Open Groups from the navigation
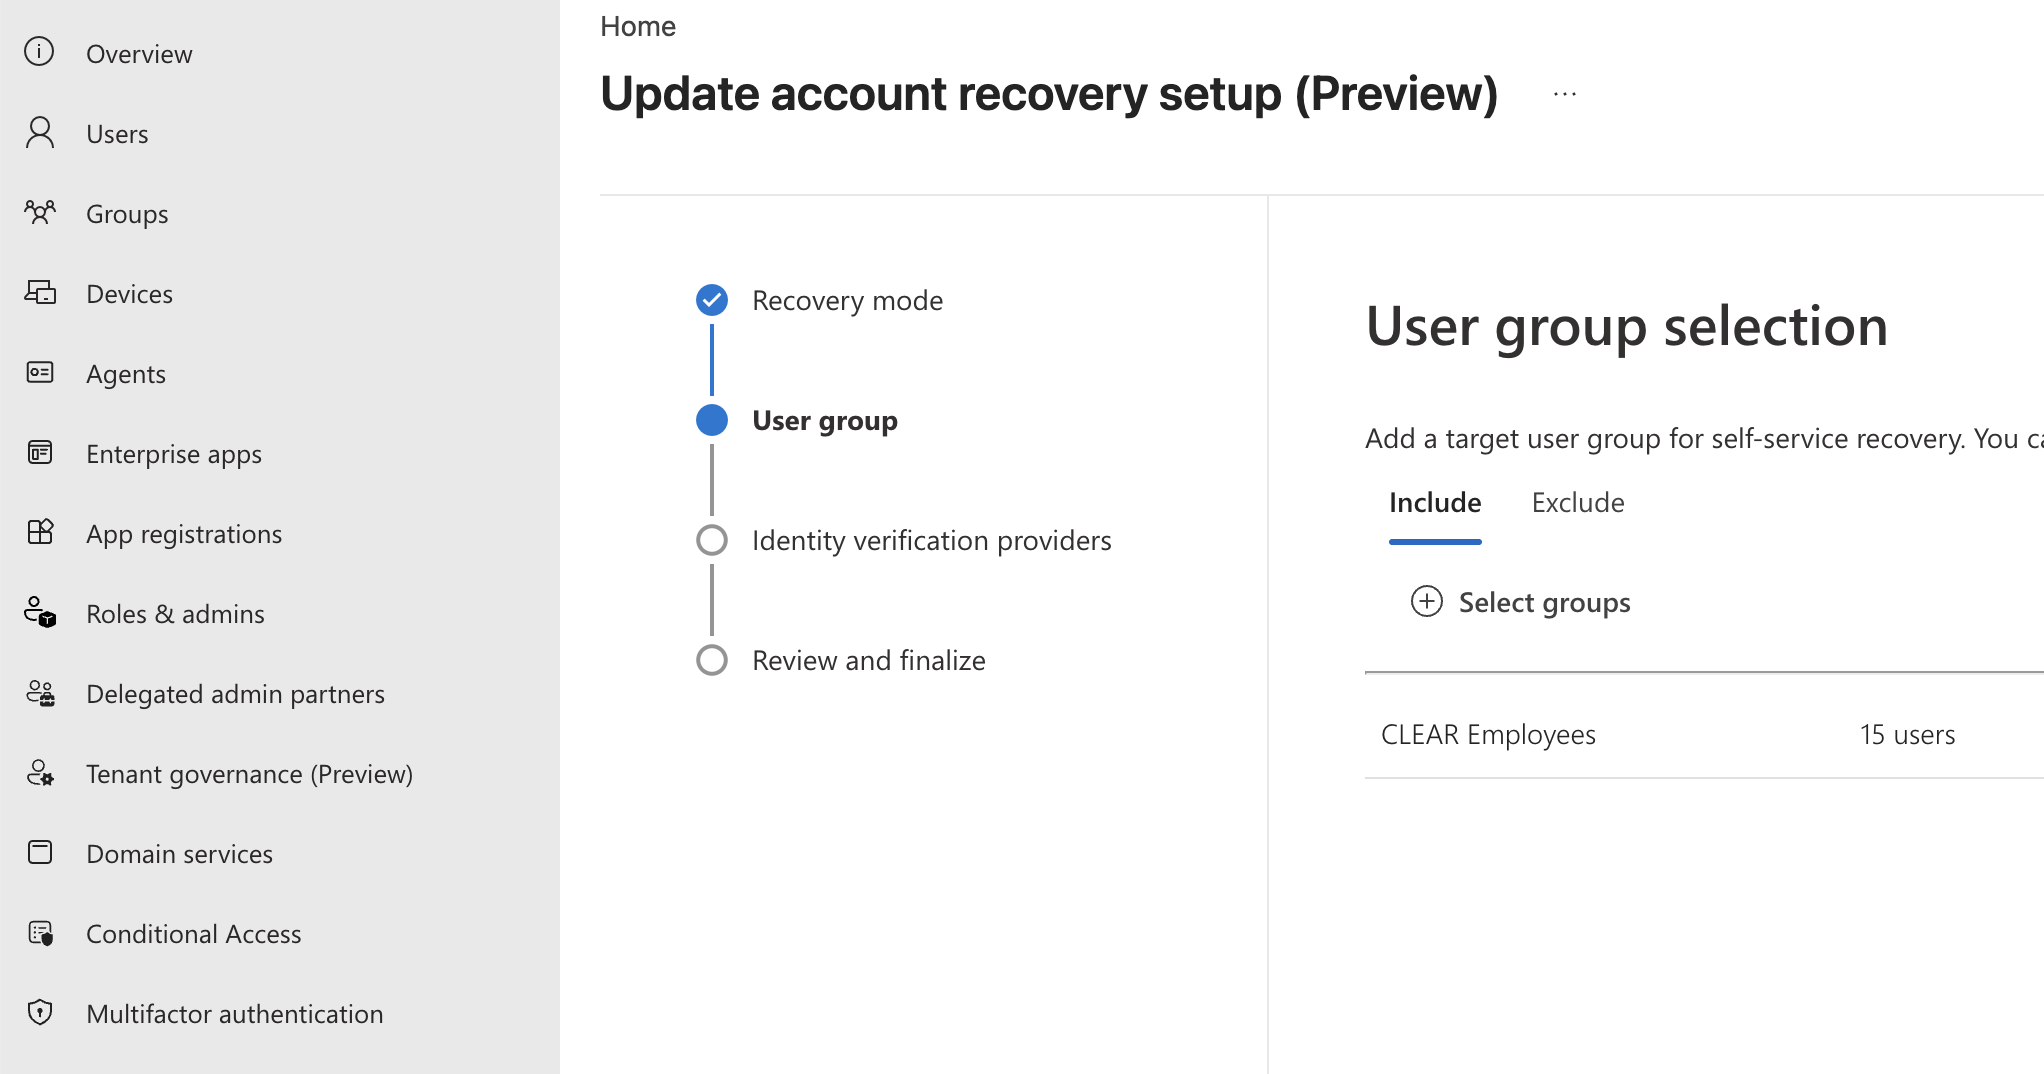The image size is (2044, 1074). click(x=127, y=214)
